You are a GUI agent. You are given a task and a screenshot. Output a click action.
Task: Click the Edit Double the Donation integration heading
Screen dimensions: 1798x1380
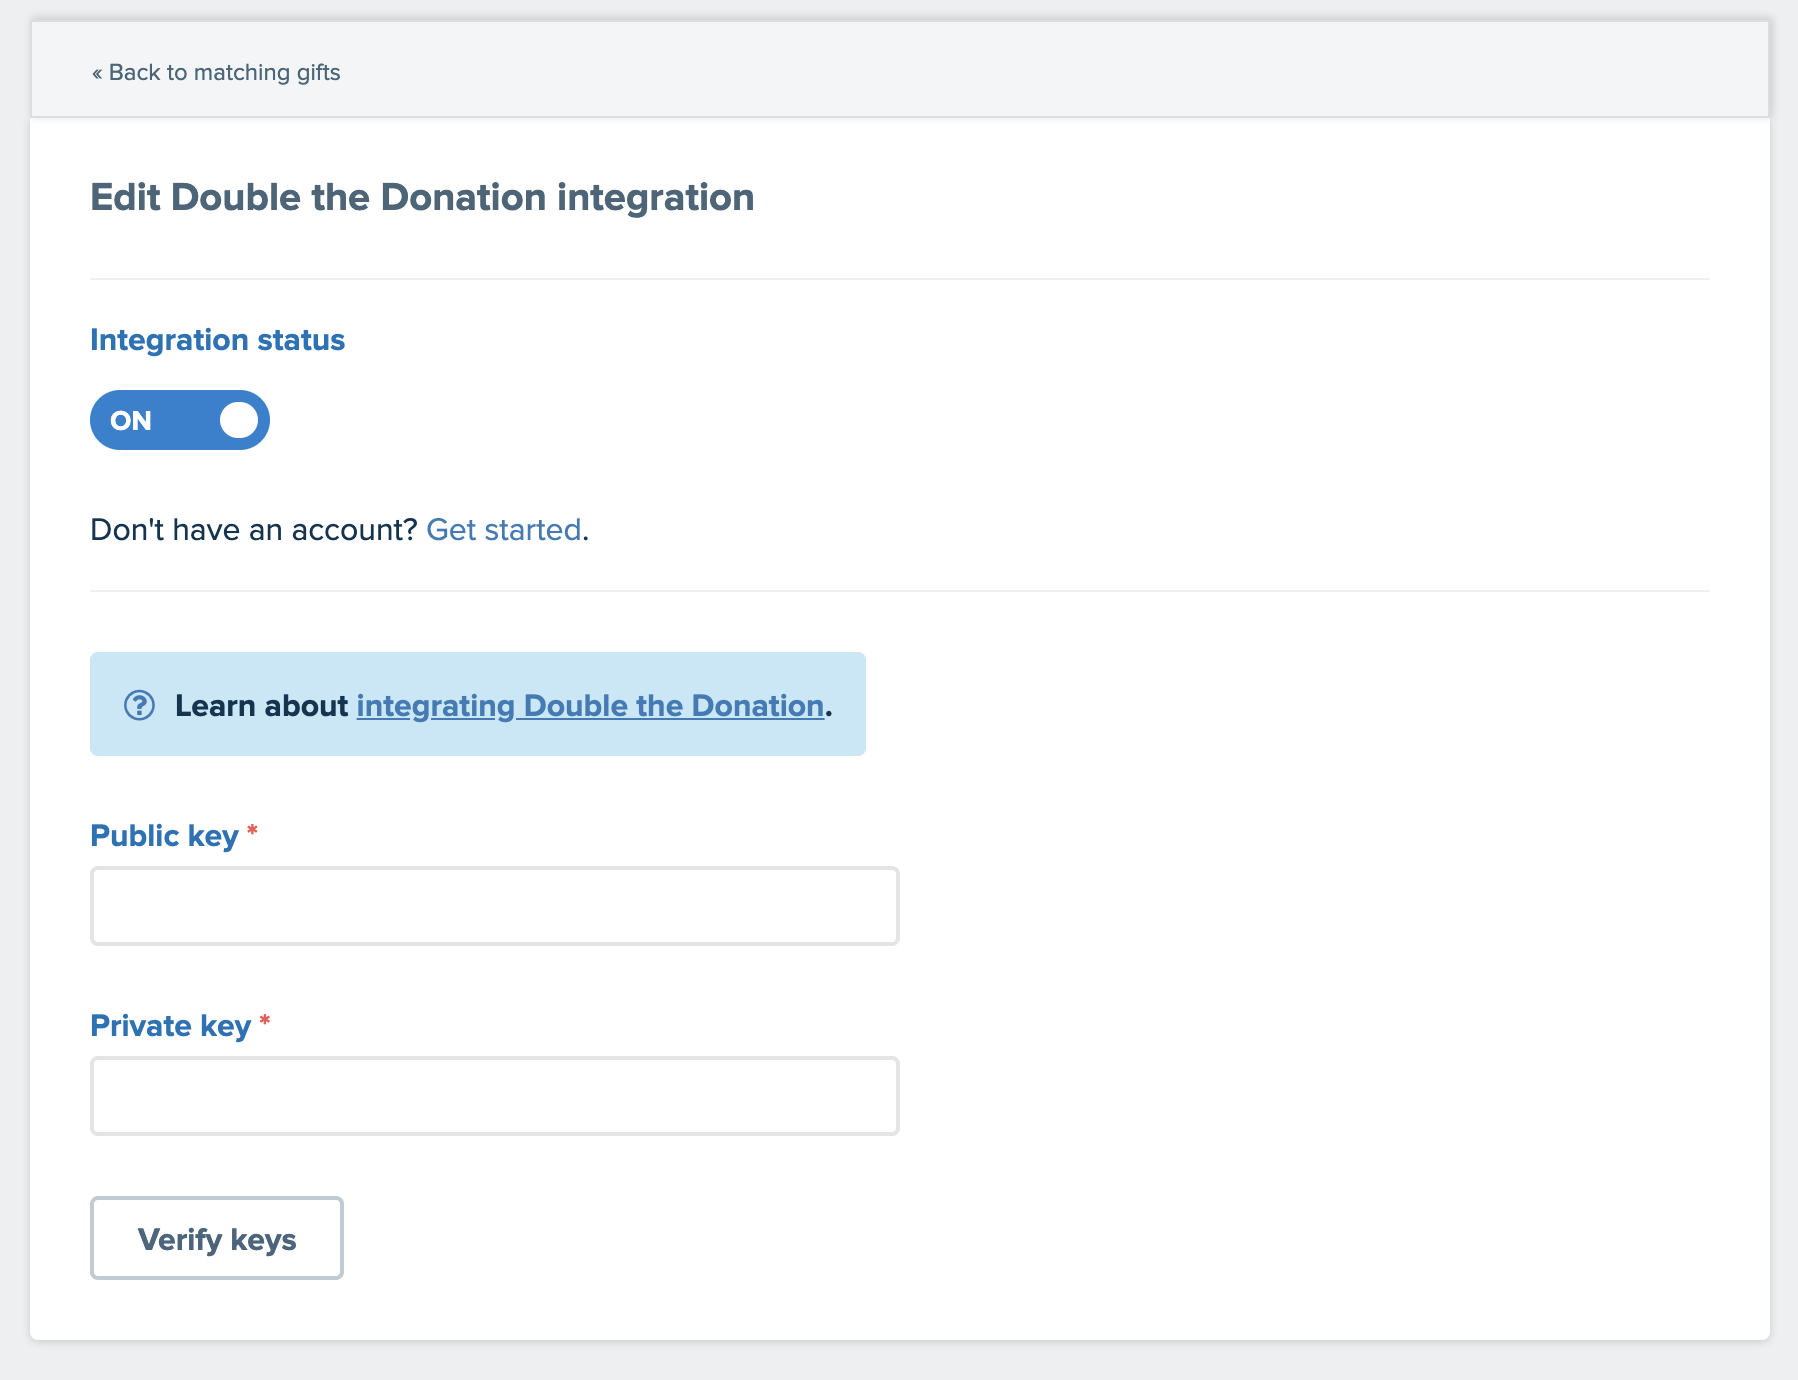(x=422, y=197)
